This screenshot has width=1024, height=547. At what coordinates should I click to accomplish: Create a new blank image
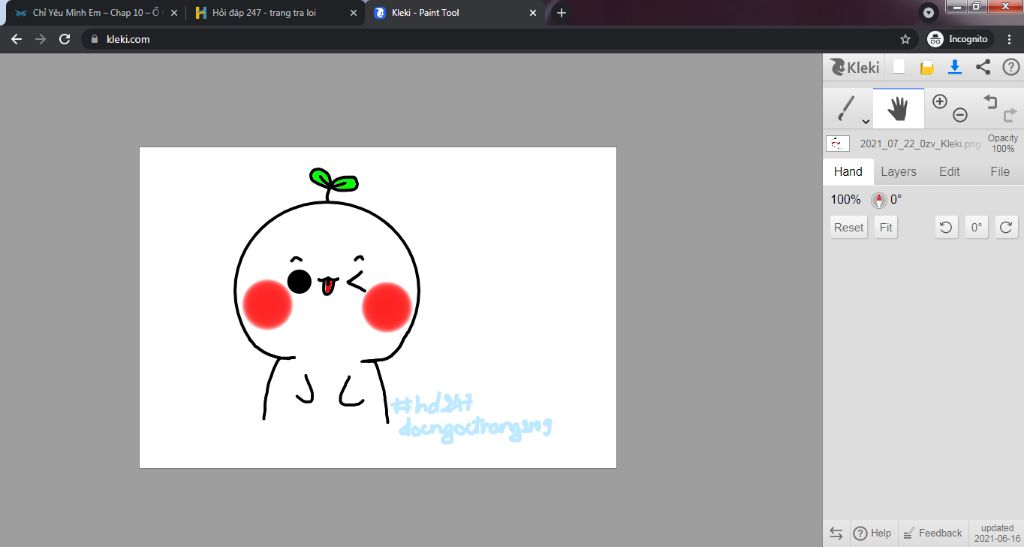[x=899, y=67]
